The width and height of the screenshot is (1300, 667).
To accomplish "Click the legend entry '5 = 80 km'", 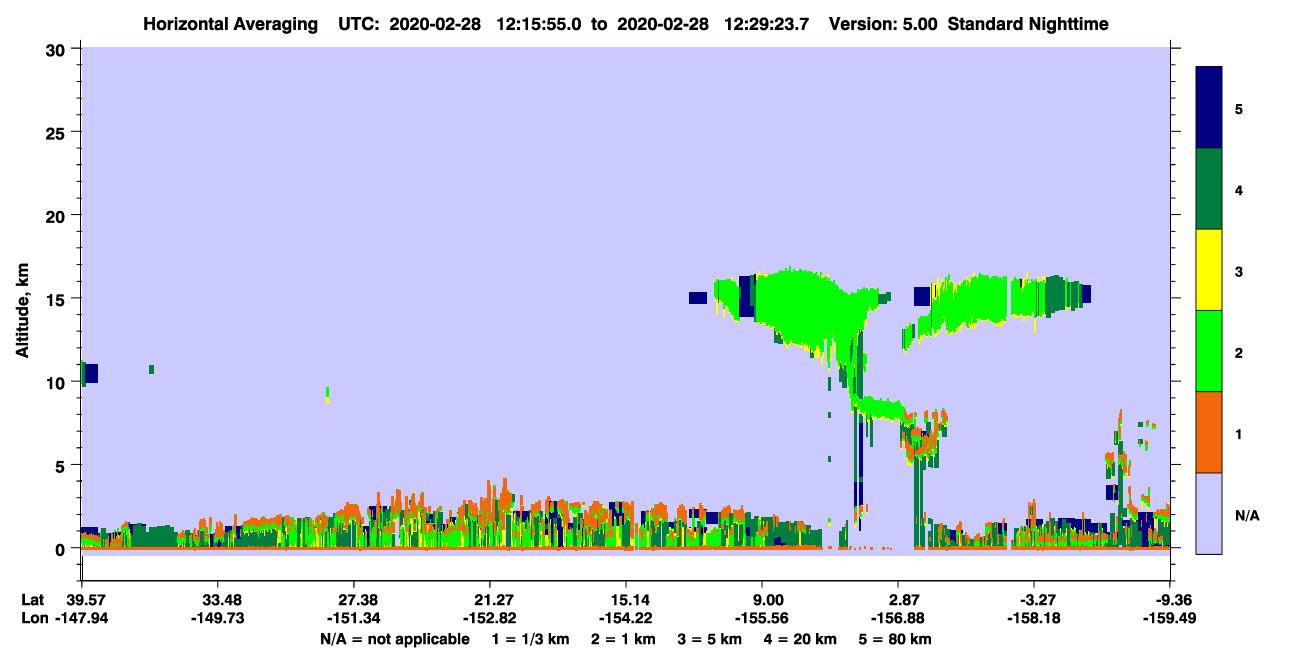I will [x=895, y=639].
